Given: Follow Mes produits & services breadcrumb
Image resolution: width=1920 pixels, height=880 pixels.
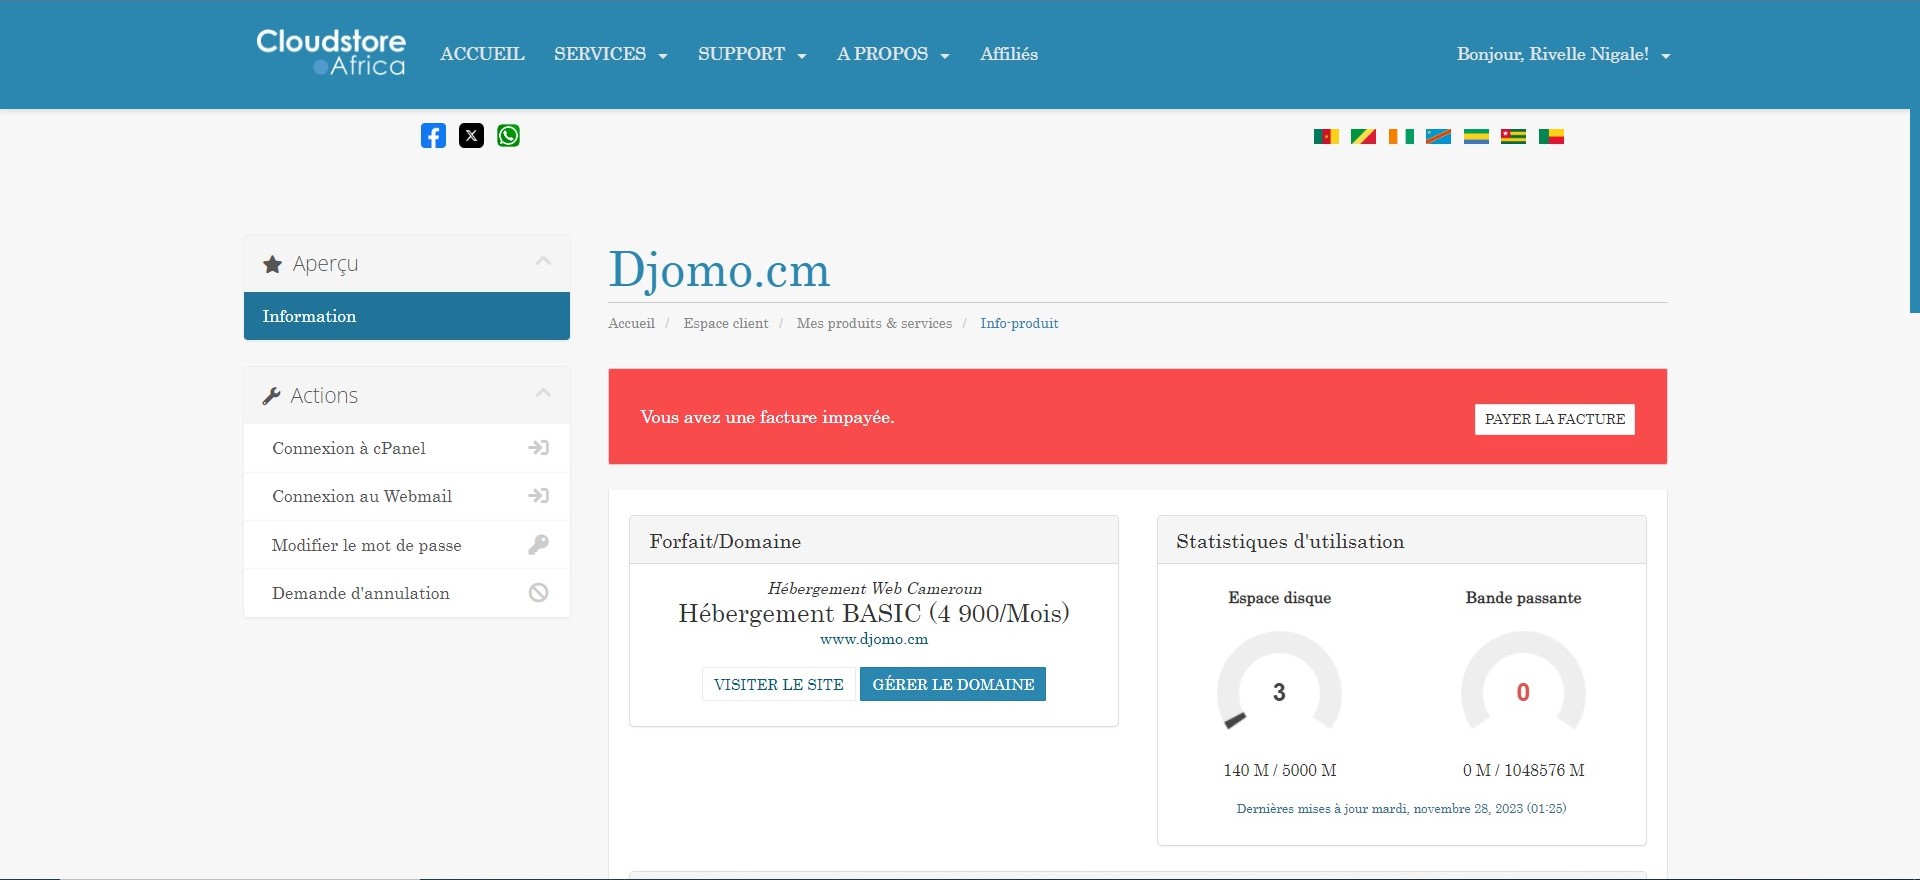Looking at the screenshot, I should 874,323.
